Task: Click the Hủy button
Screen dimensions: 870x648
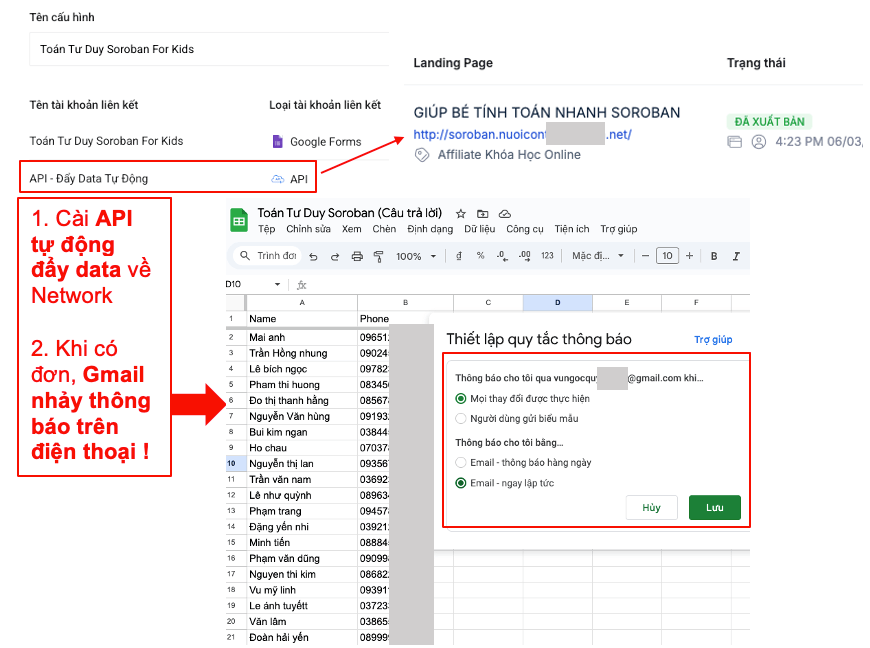Action: click(x=651, y=507)
